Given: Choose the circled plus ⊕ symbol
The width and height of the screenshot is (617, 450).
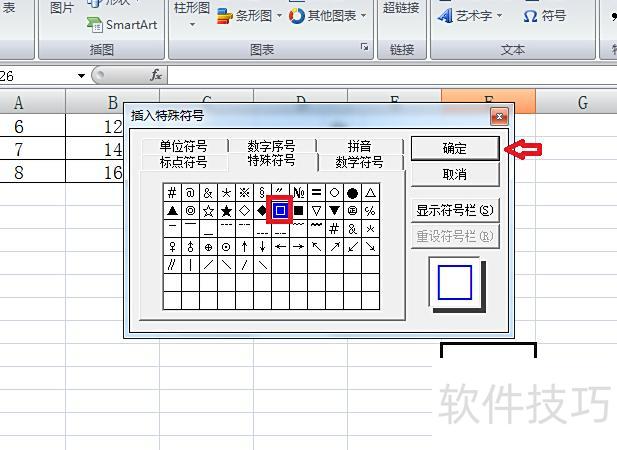Looking at the screenshot, I should [208, 247].
